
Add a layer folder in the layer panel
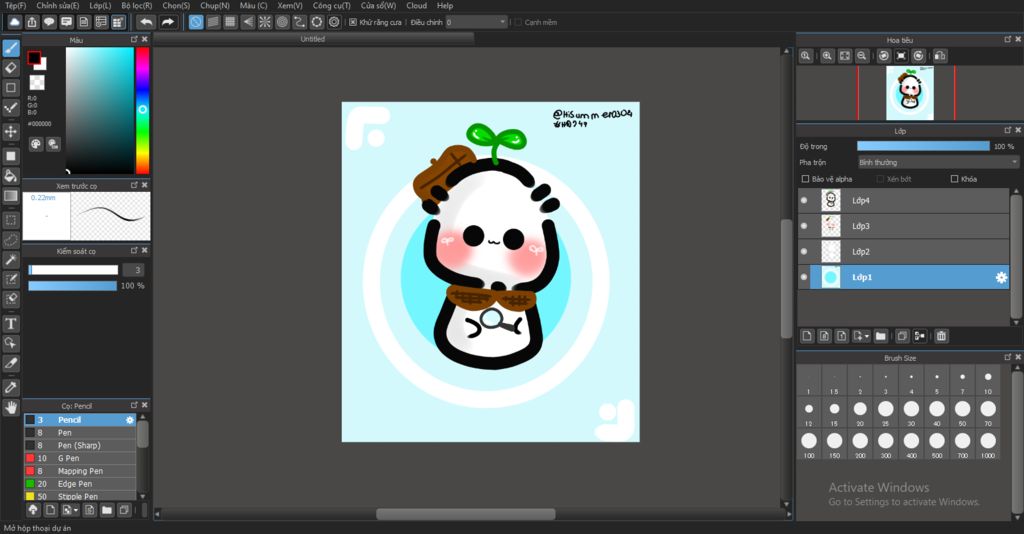pyautogui.click(x=881, y=336)
